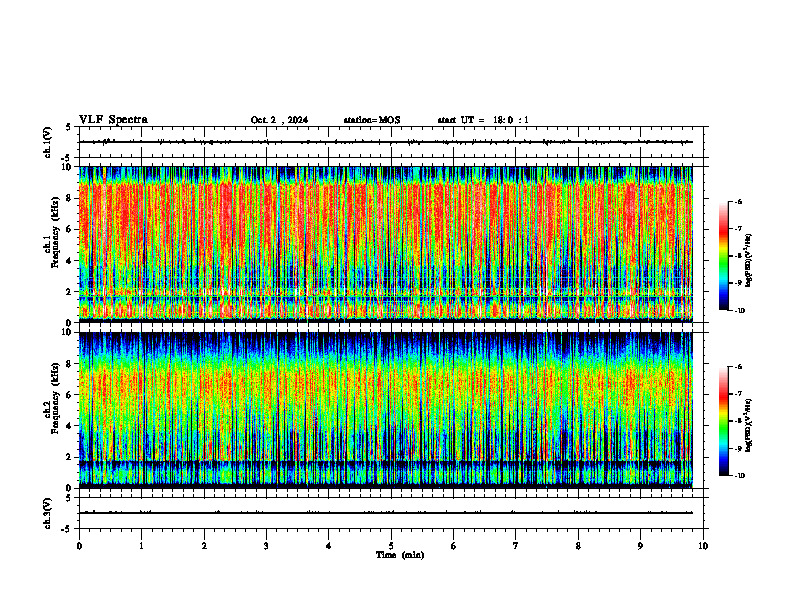Click time axis tick label "5"

[x=391, y=546]
